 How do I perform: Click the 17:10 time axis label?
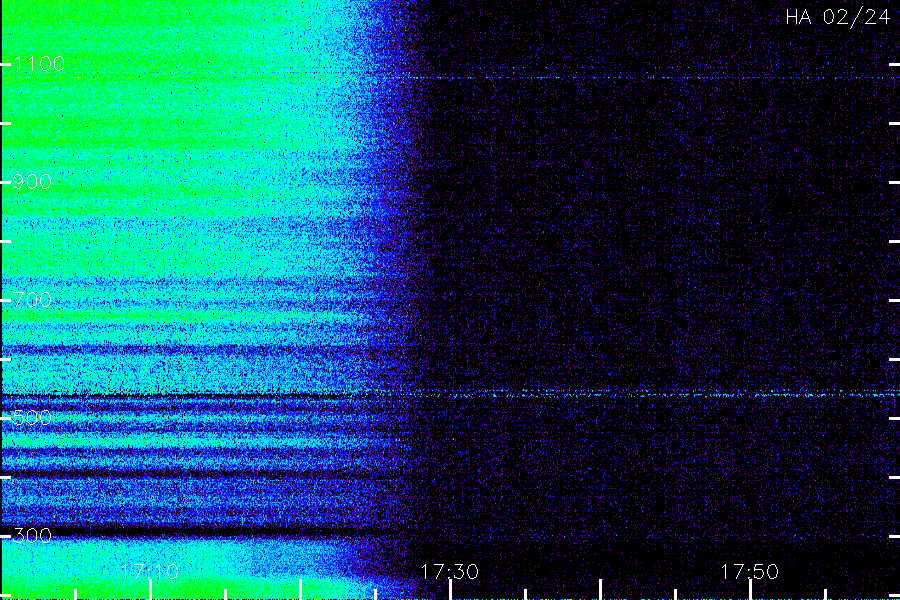point(150,572)
